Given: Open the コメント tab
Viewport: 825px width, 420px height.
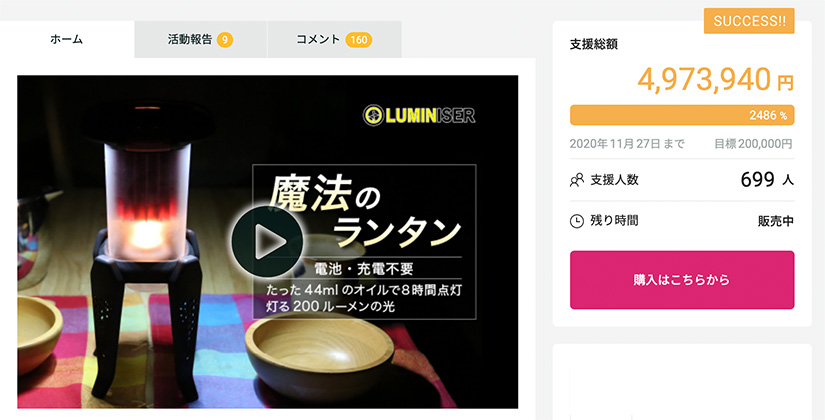Looking at the screenshot, I should point(335,39).
